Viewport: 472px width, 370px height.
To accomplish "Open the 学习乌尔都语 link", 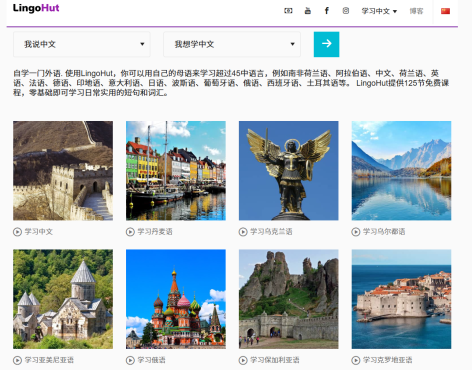I will point(384,232).
